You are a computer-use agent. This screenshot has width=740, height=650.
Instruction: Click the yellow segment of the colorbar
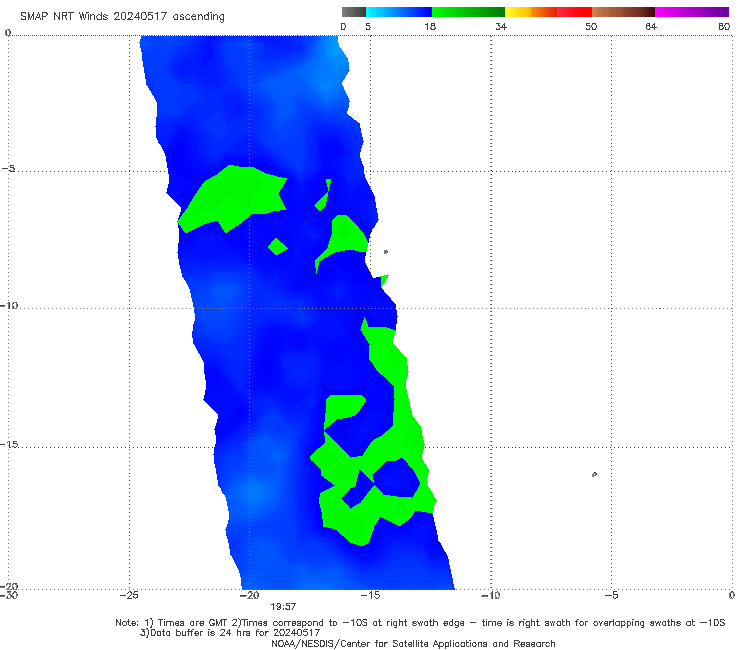tap(518, 12)
